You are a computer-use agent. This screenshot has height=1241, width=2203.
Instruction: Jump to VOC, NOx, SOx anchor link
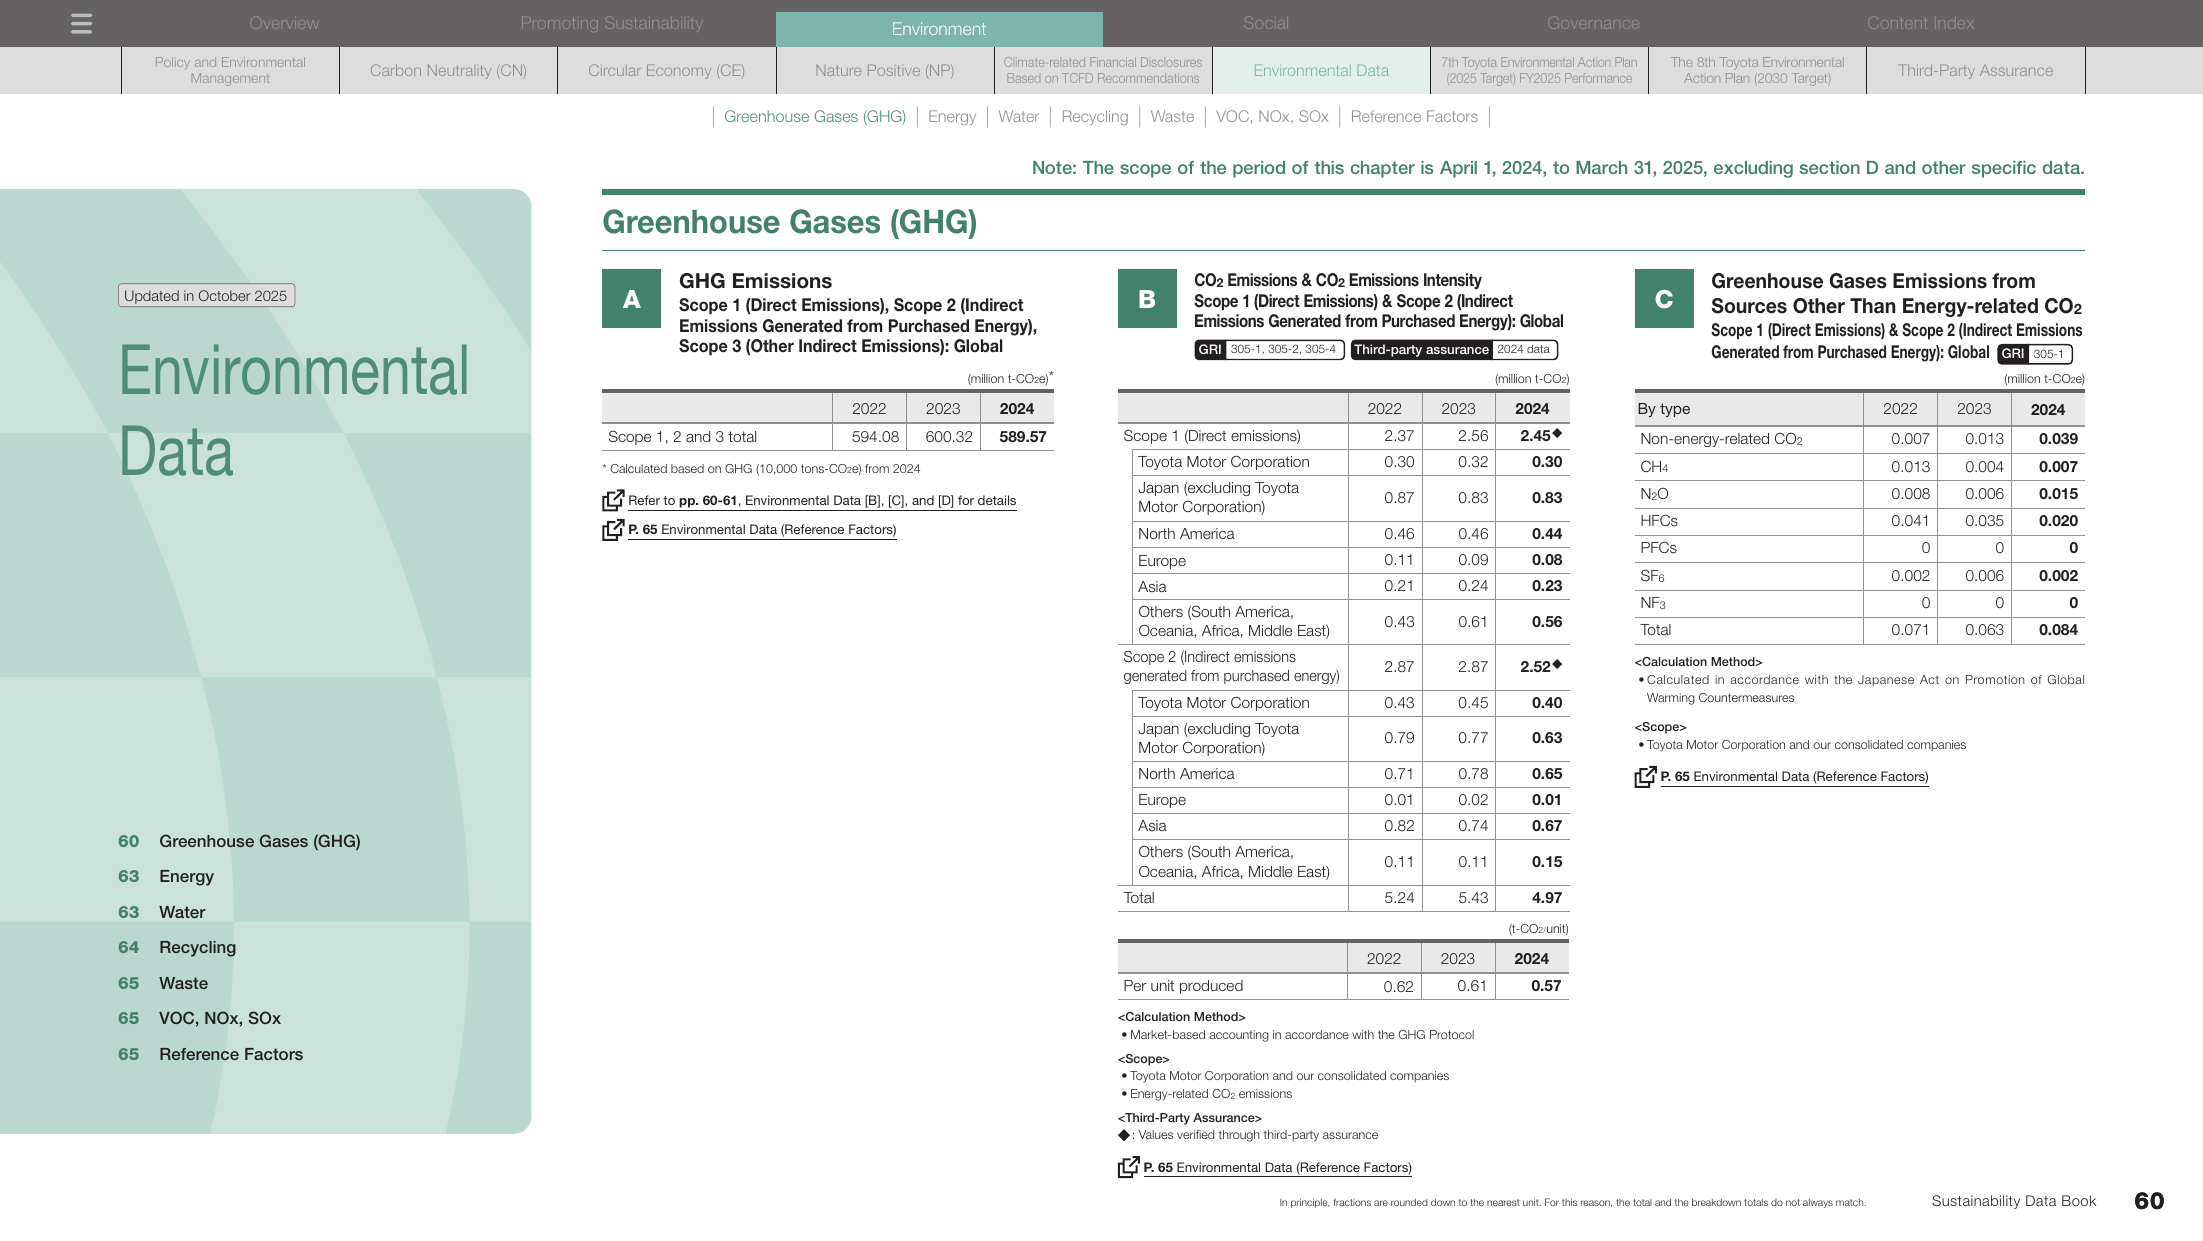[x=1272, y=117]
